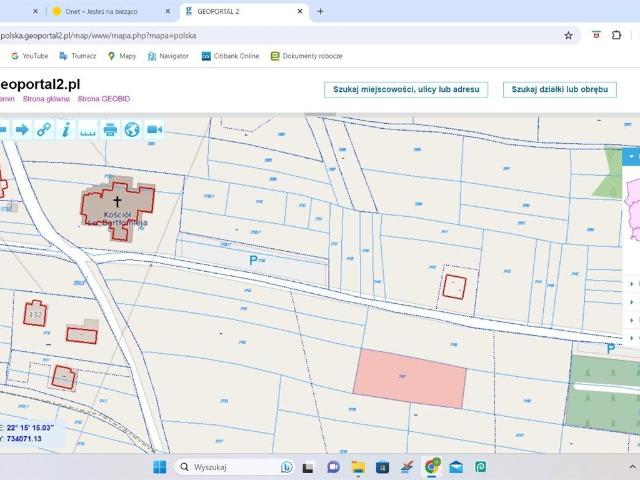This screenshot has height=480, width=640.
Task: Open a new browser tab
Action: [320, 11]
